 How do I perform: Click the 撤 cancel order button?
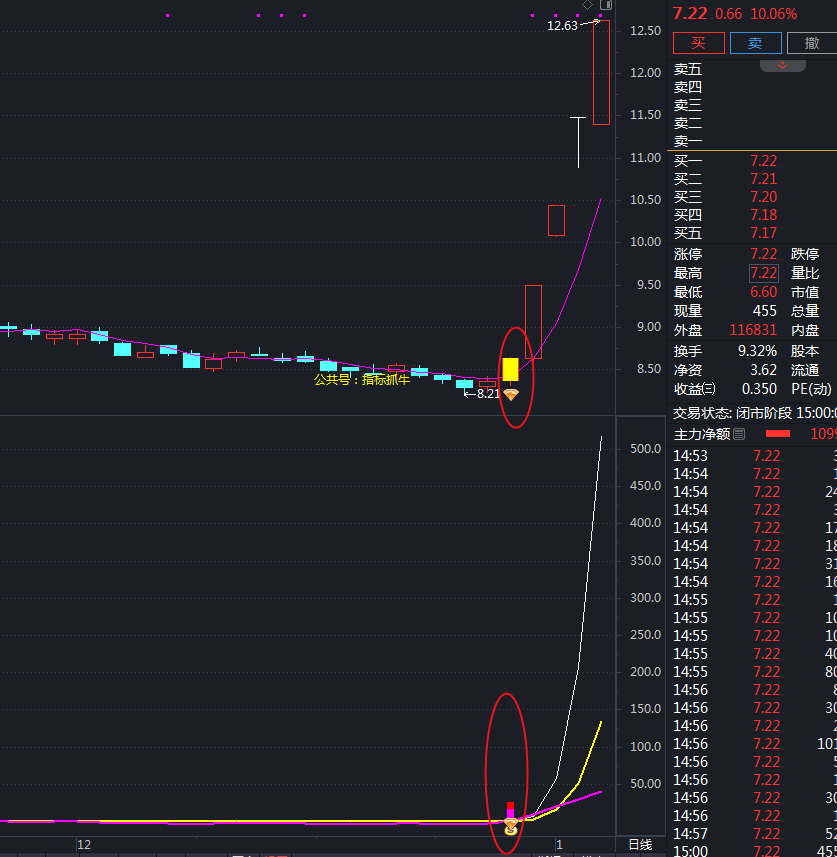pos(812,43)
